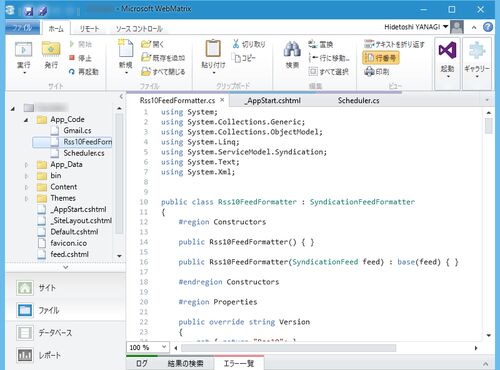Copy selection with コピー icon

236,58
